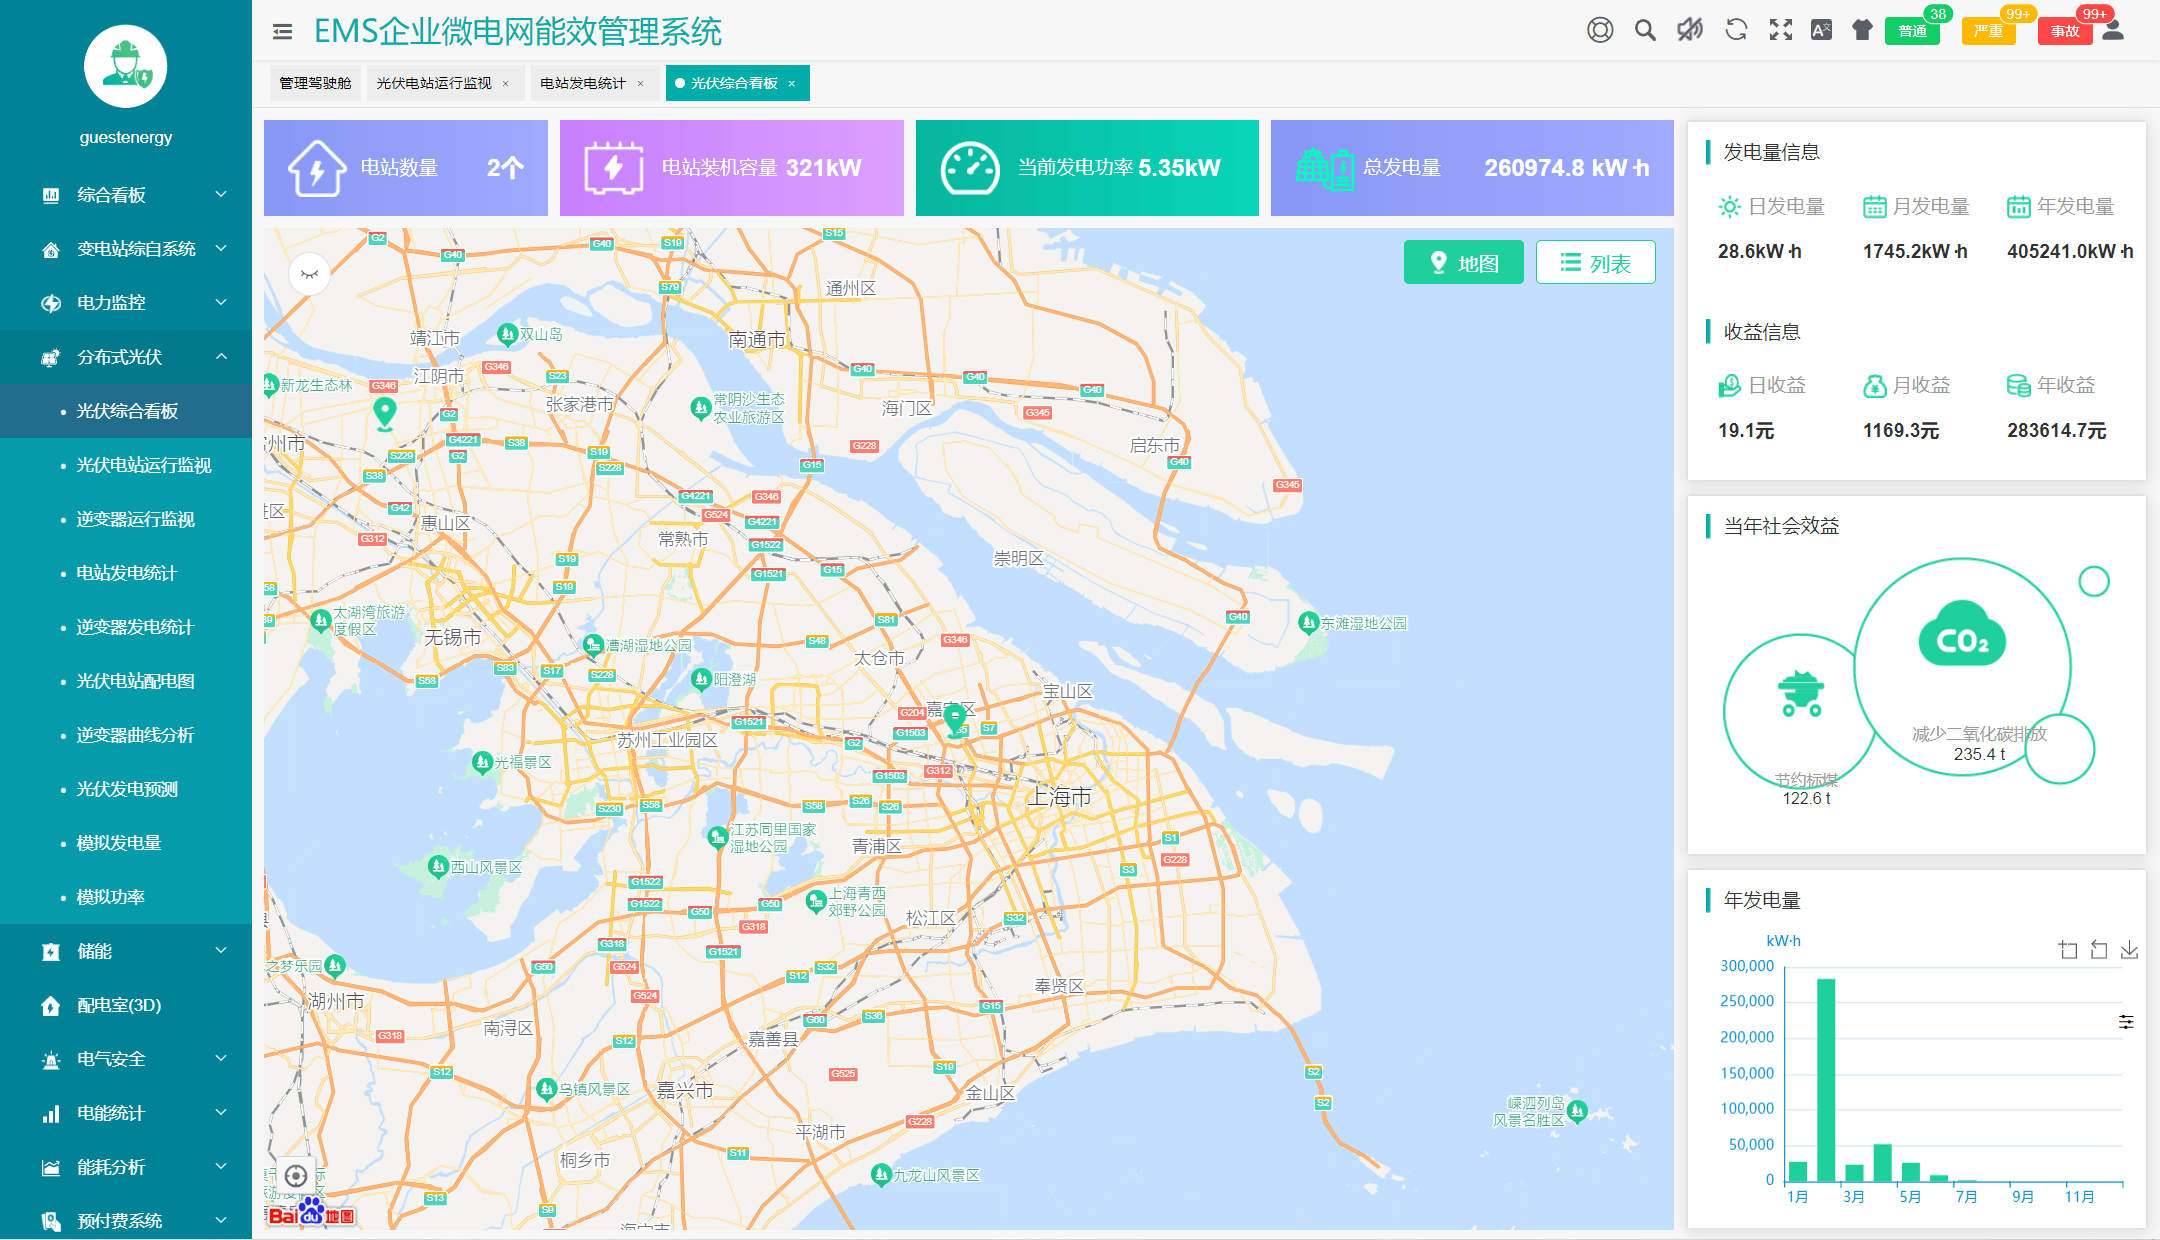Open the 事故 alarms badge button
The height and width of the screenshot is (1240, 2160).
pyautogui.click(x=2064, y=31)
